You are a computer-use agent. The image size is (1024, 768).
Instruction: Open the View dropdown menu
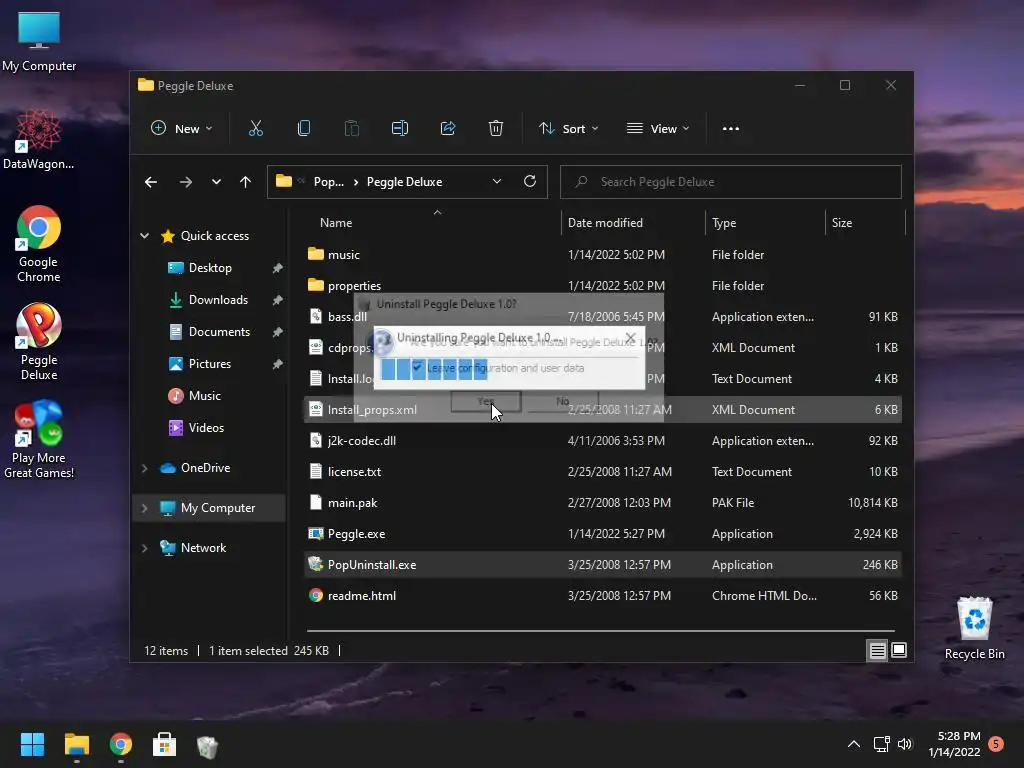[658, 129]
